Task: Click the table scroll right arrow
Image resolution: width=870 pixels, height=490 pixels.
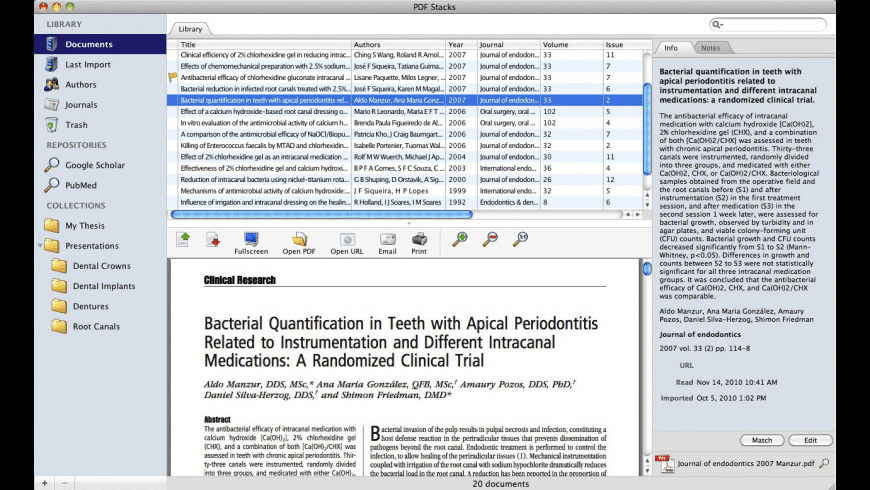Action: tap(638, 214)
